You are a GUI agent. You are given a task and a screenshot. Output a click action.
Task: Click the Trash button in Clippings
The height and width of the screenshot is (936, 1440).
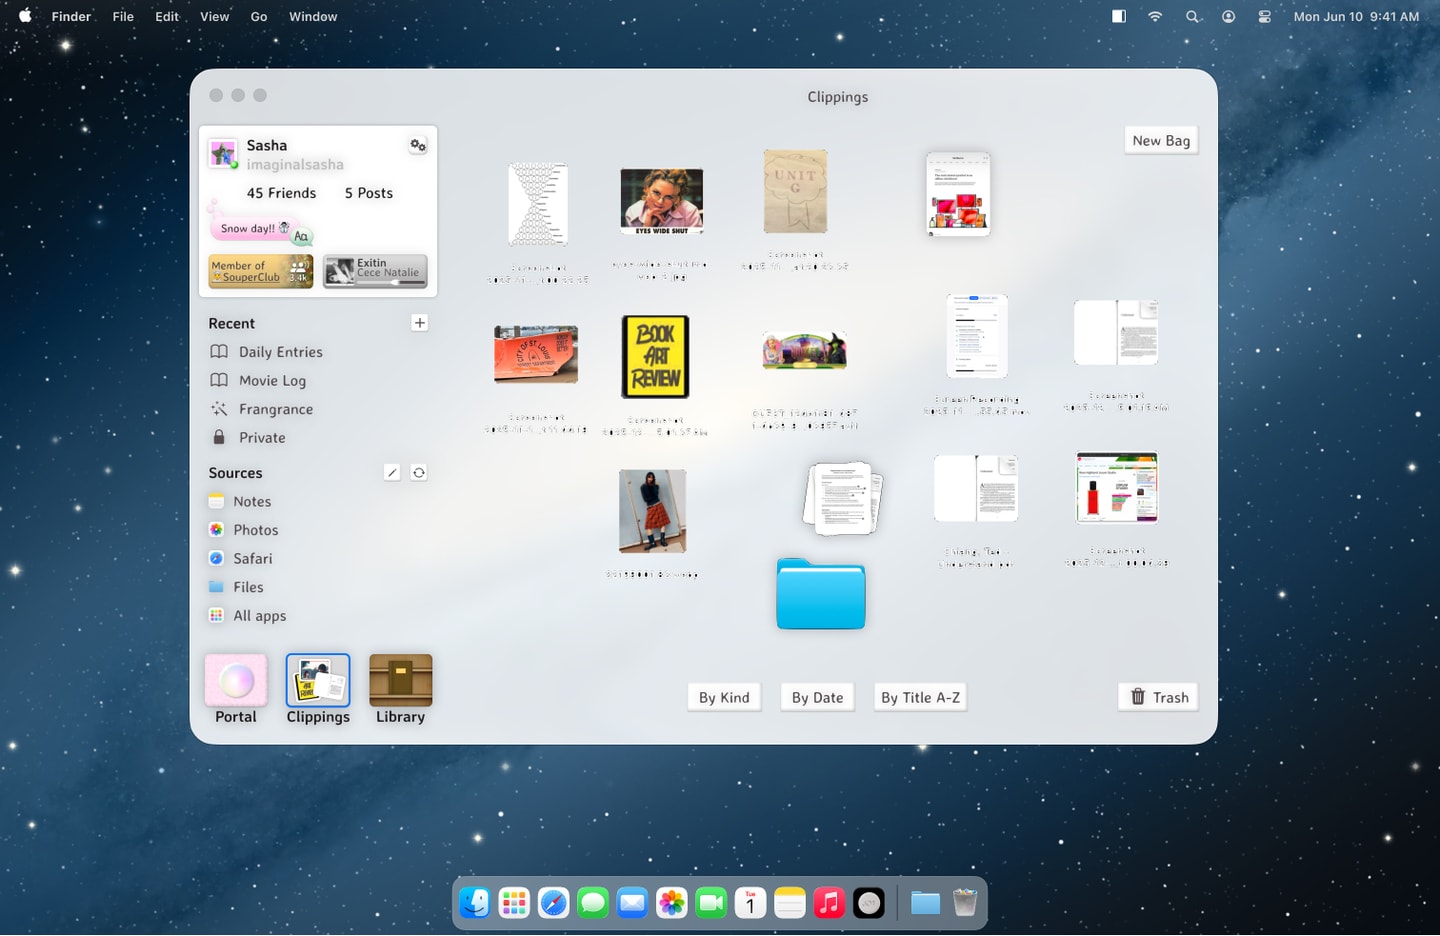tap(1158, 697)
